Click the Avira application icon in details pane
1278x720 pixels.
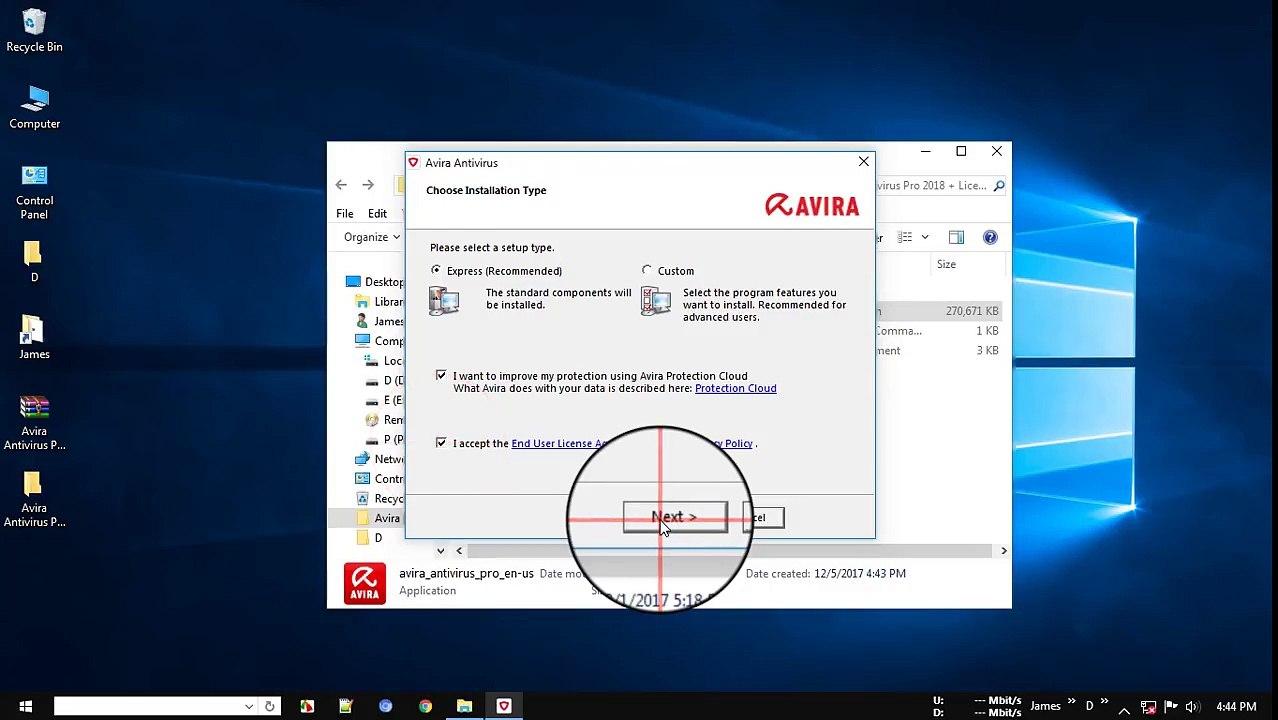(x=364, y=583)
